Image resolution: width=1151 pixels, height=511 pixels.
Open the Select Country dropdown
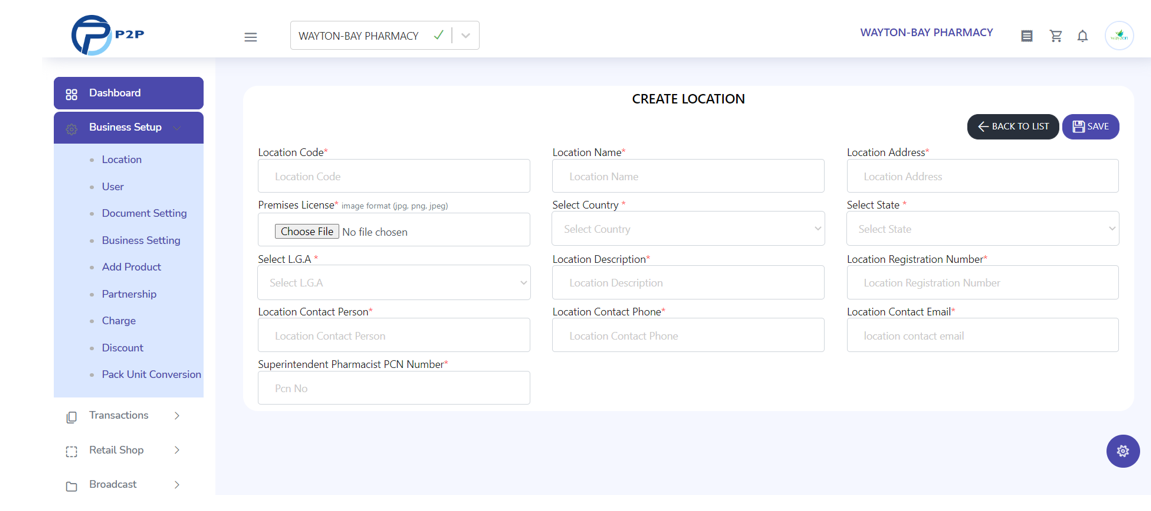[x=688, y=229]
